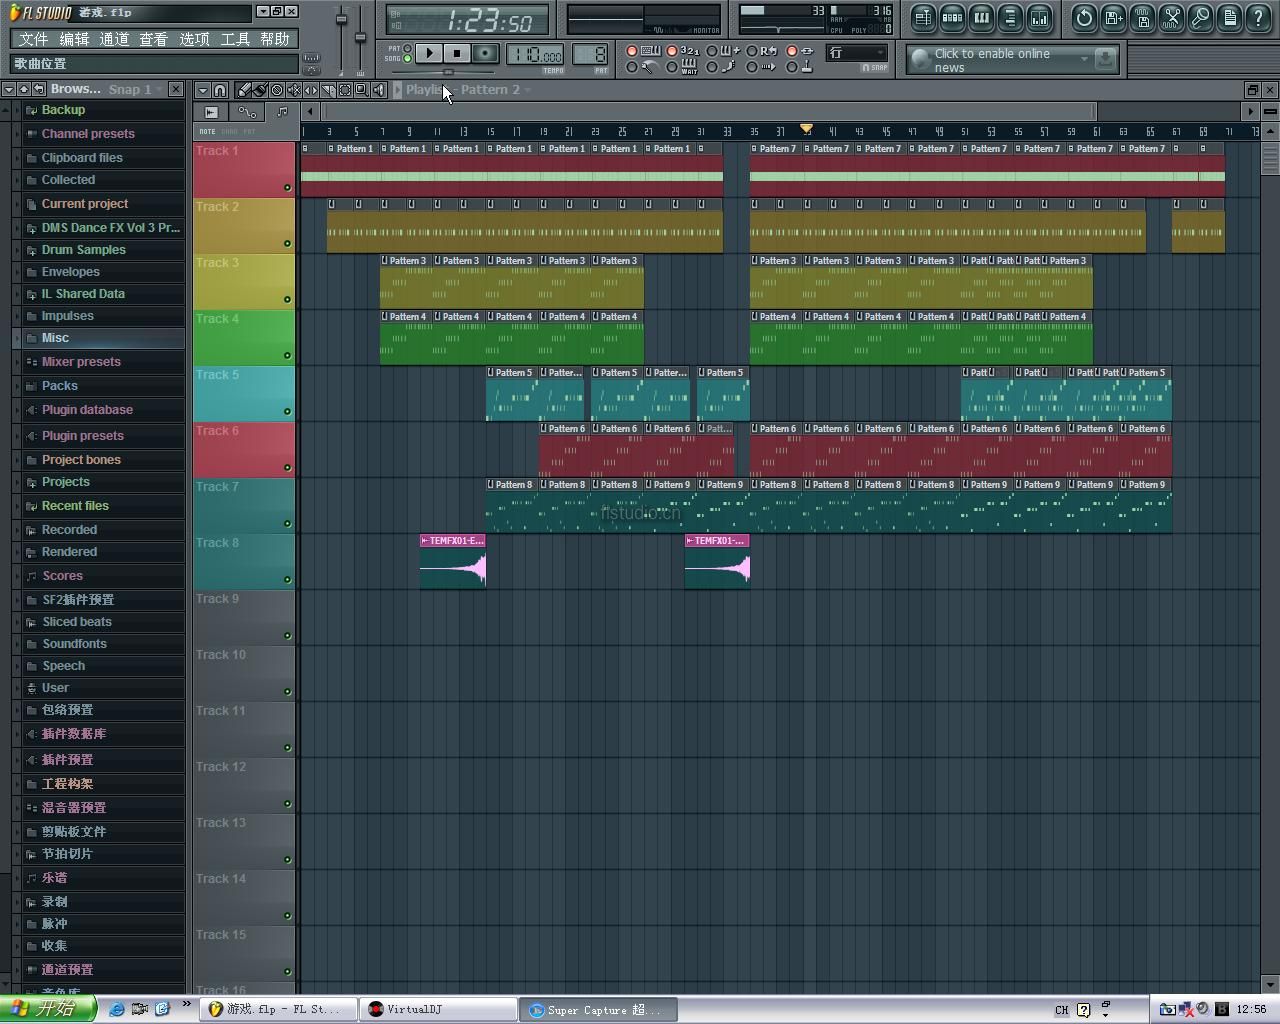1280x1024 pixels.
Task: Open the 编辑 (Edit) menu
Action: [74, 39]
